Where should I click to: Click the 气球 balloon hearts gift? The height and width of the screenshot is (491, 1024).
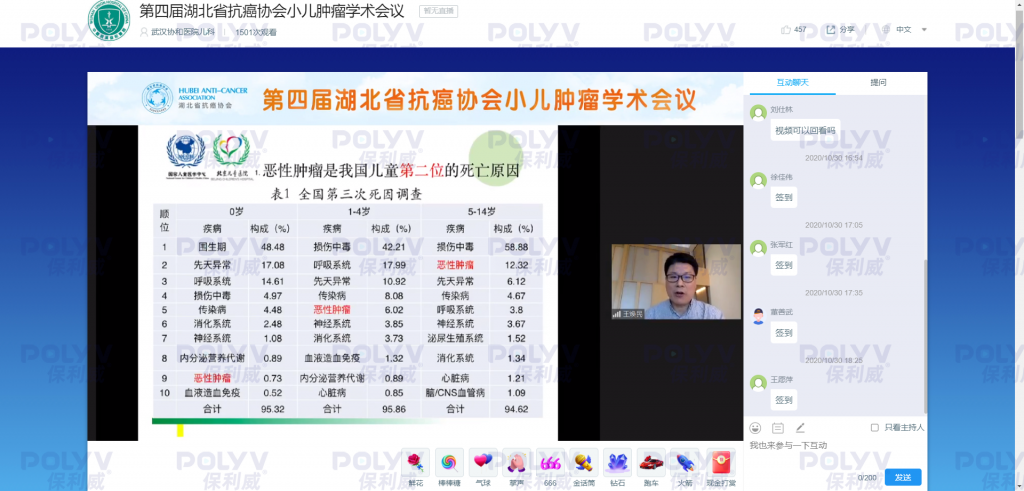coord(483,462)
